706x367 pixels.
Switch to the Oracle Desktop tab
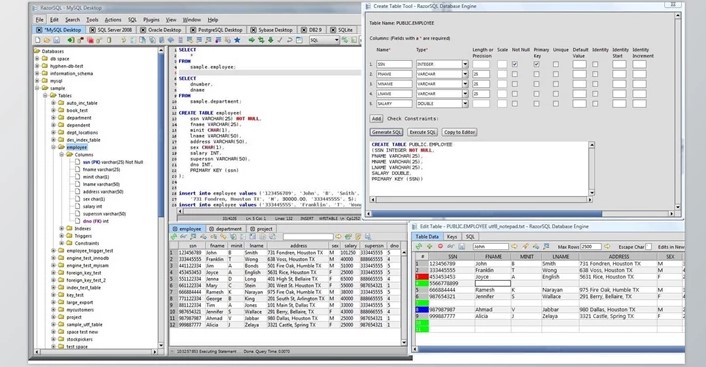click(x=161, y=30)
